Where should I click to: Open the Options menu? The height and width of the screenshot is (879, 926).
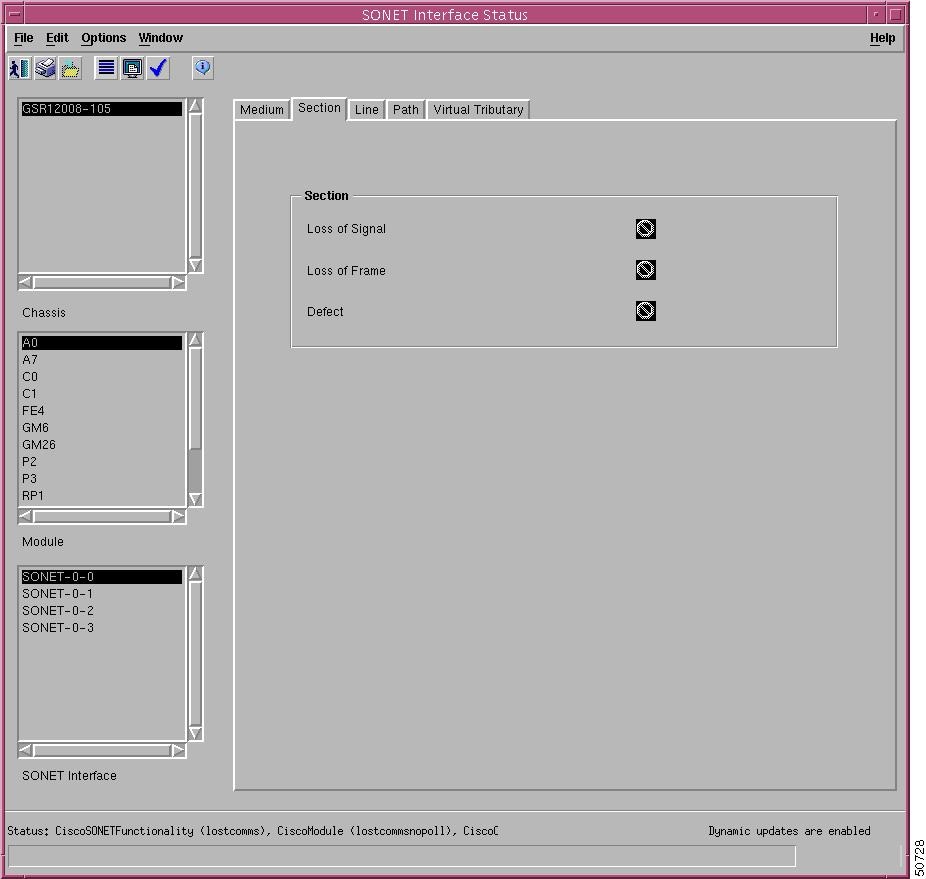tap(103, 38)
